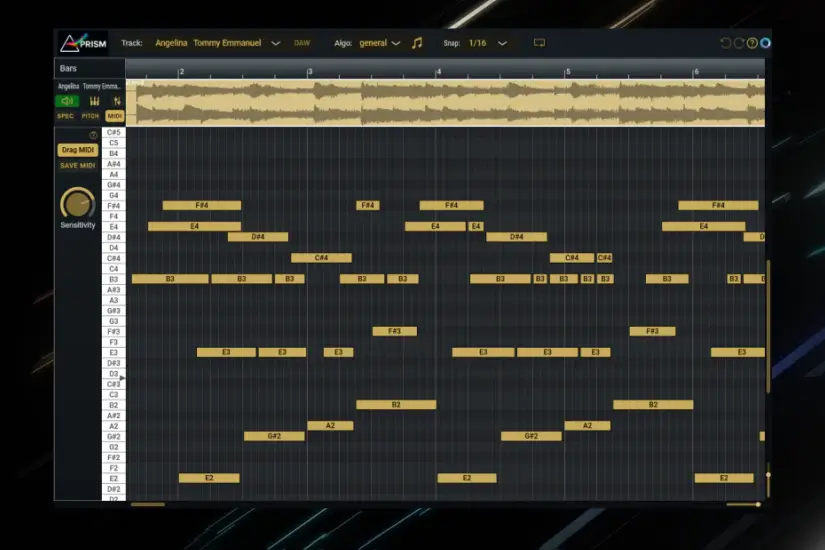The width and height of the screenshot is (825, 550).
Task: Open the Algo general dropdown
Action: coord(379,43)
